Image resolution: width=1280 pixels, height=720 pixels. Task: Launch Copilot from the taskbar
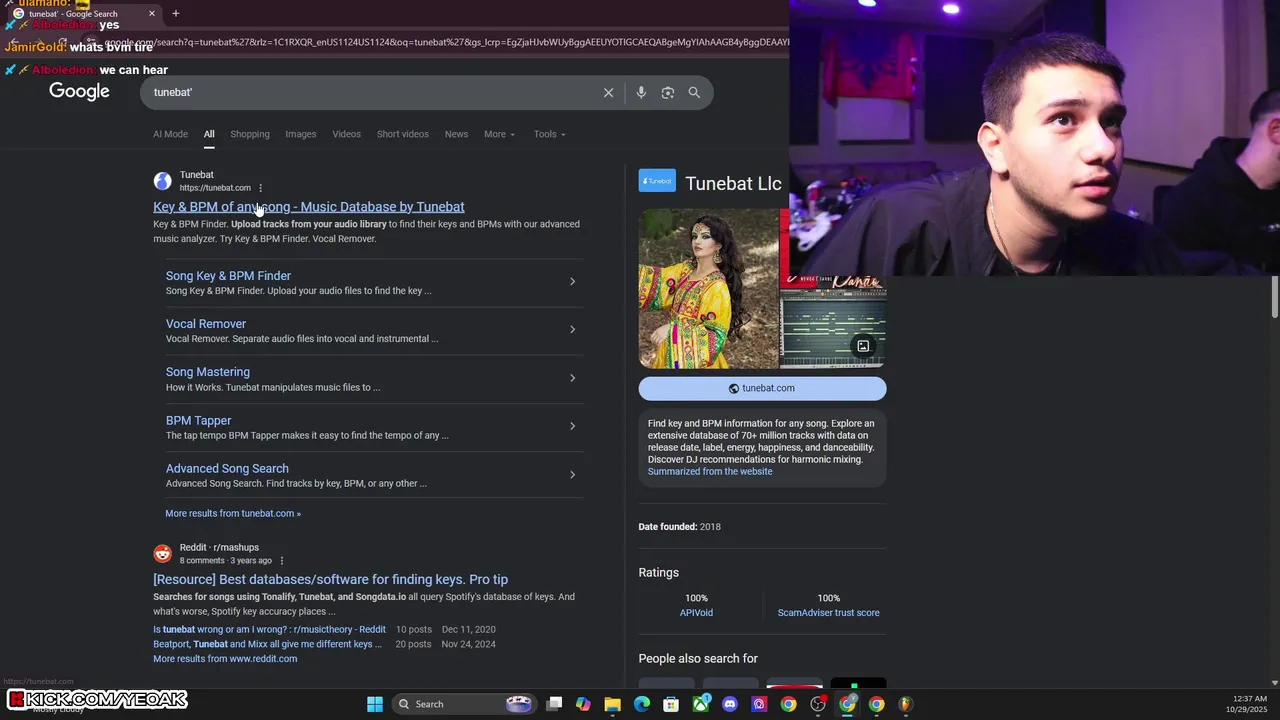583,704
